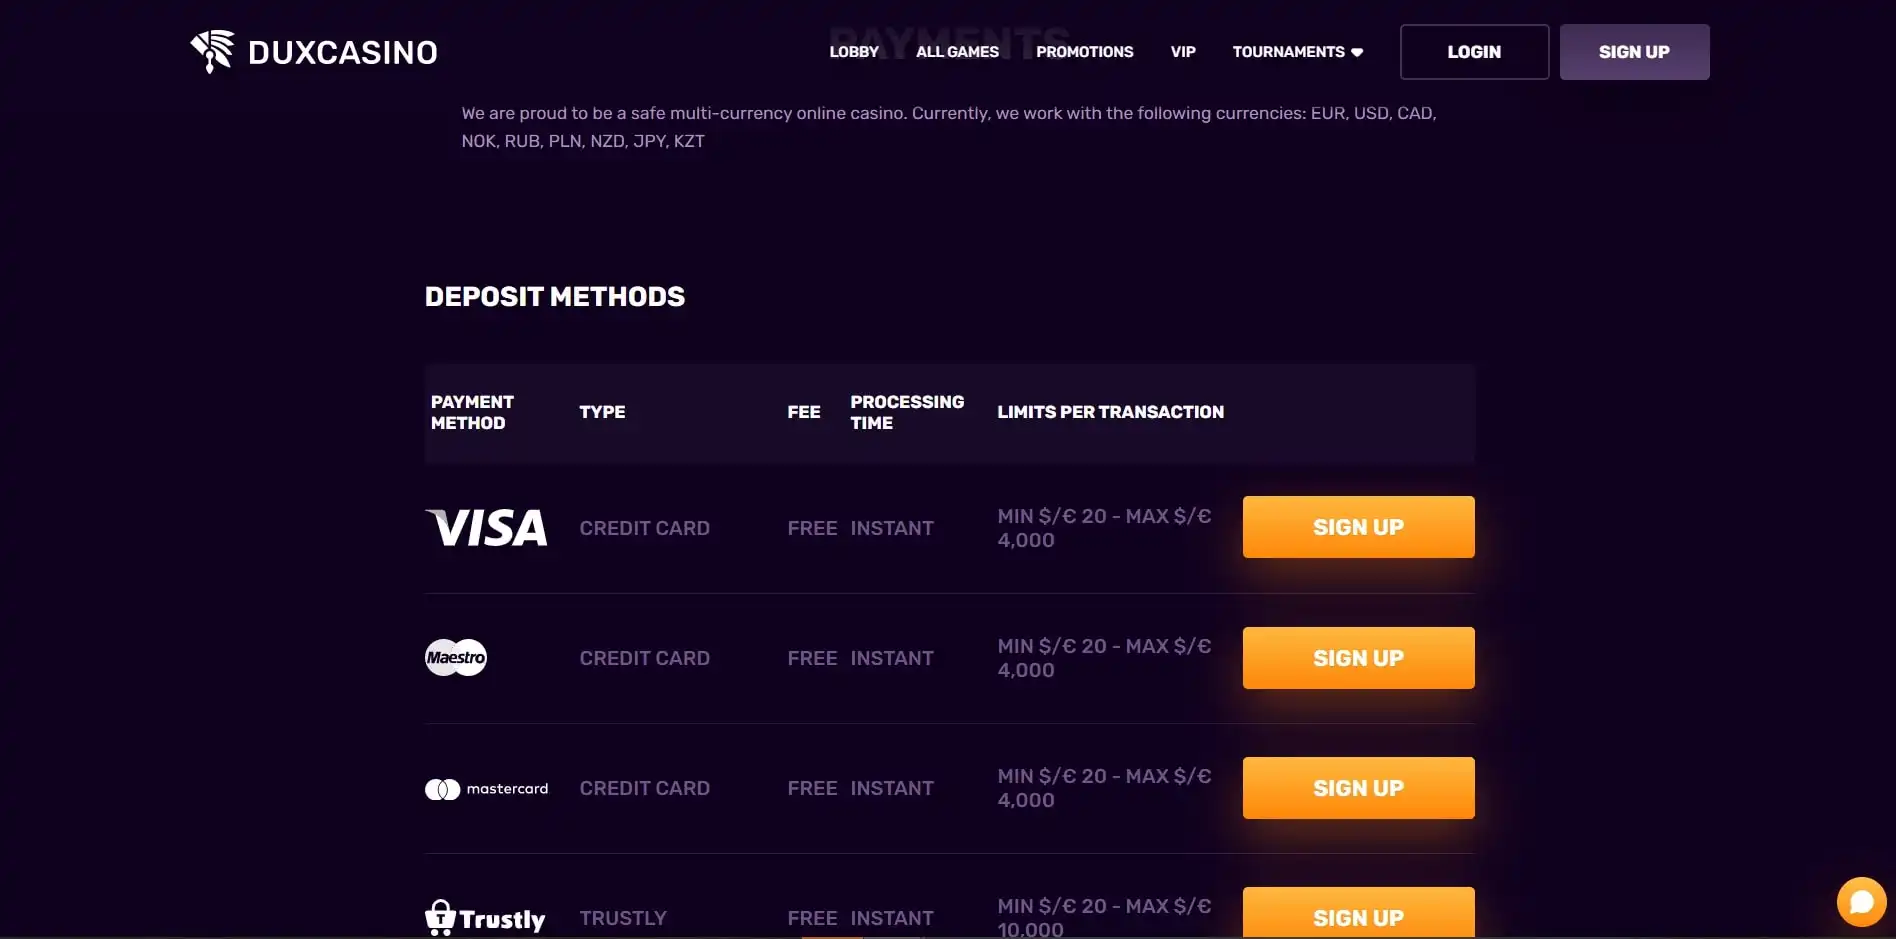Open the live chat bubble
1896x939 pixels.
(x=1861, y=902)
